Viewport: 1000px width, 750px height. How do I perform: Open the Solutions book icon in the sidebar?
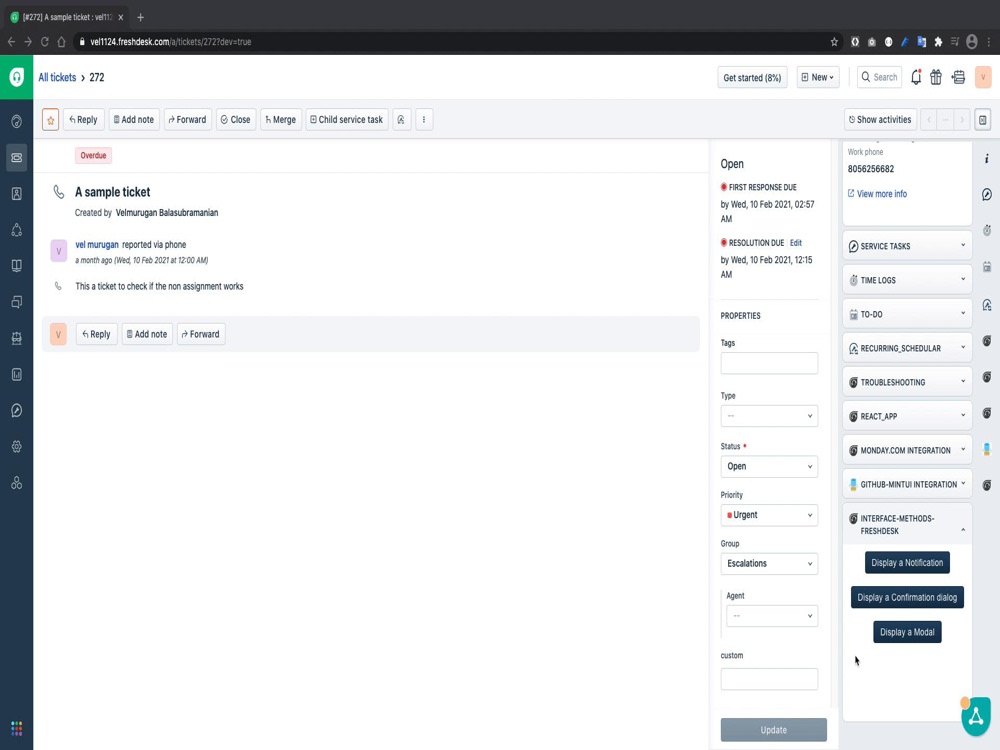click(x=17, y=266)
